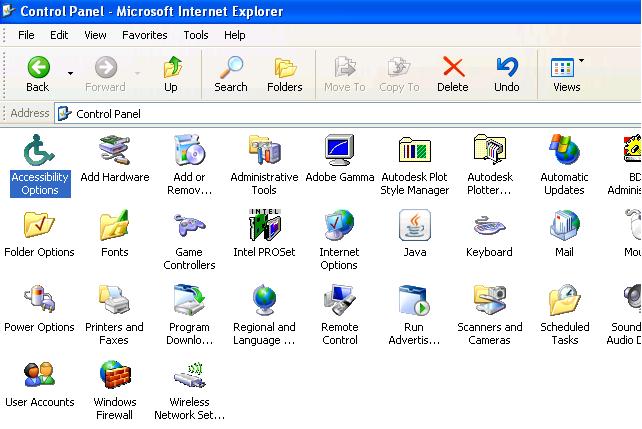642x429 pixels.
Task: Click the Delete toolbar button
Action: (x=453, y=75)
